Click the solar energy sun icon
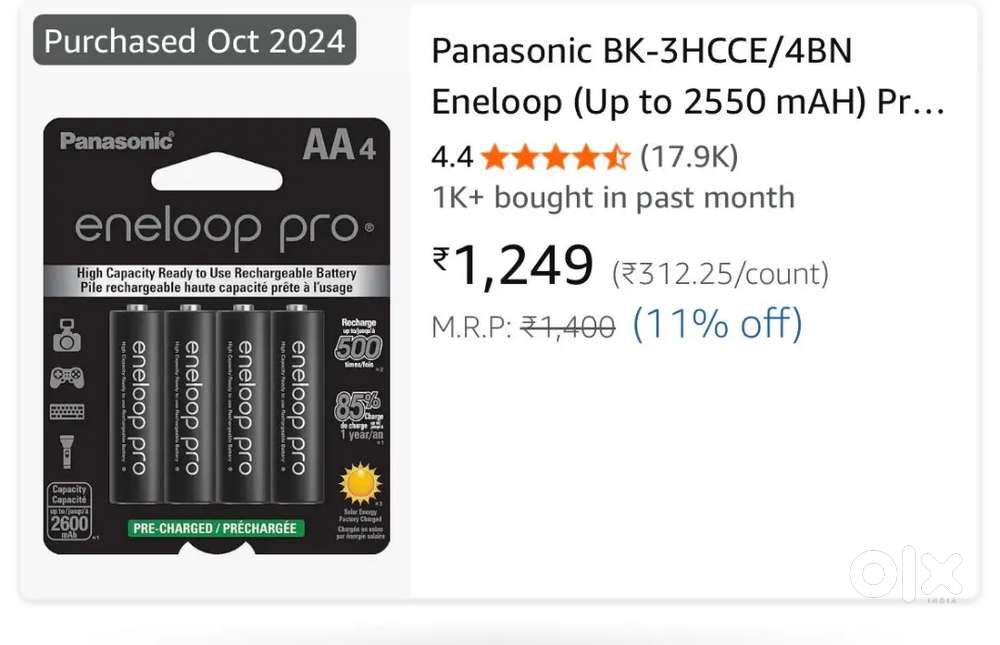The height and width of the screenshot is (645, 1000). click(x=359, y=485)
